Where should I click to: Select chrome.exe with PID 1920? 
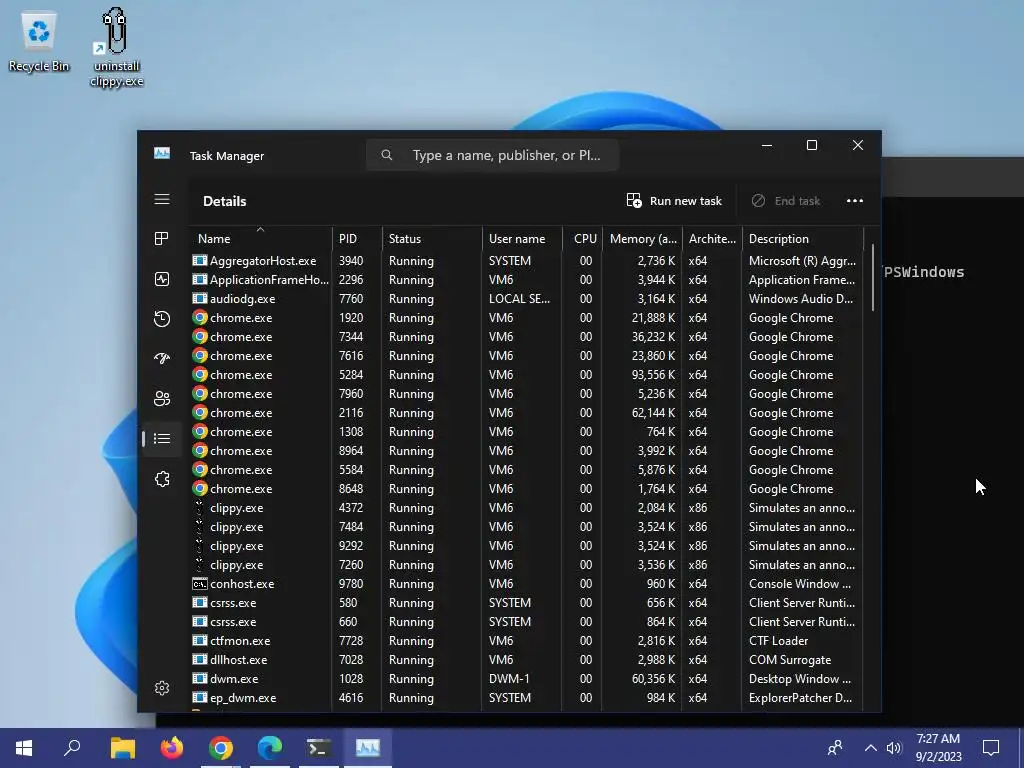click(526, 317)
